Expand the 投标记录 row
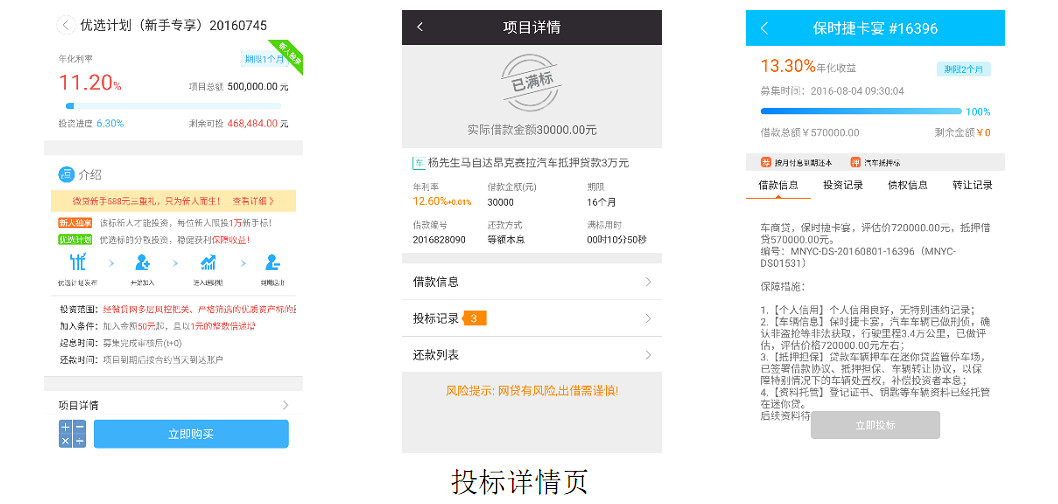This screenshot has width=1058, height=504. tap(532, 318)
